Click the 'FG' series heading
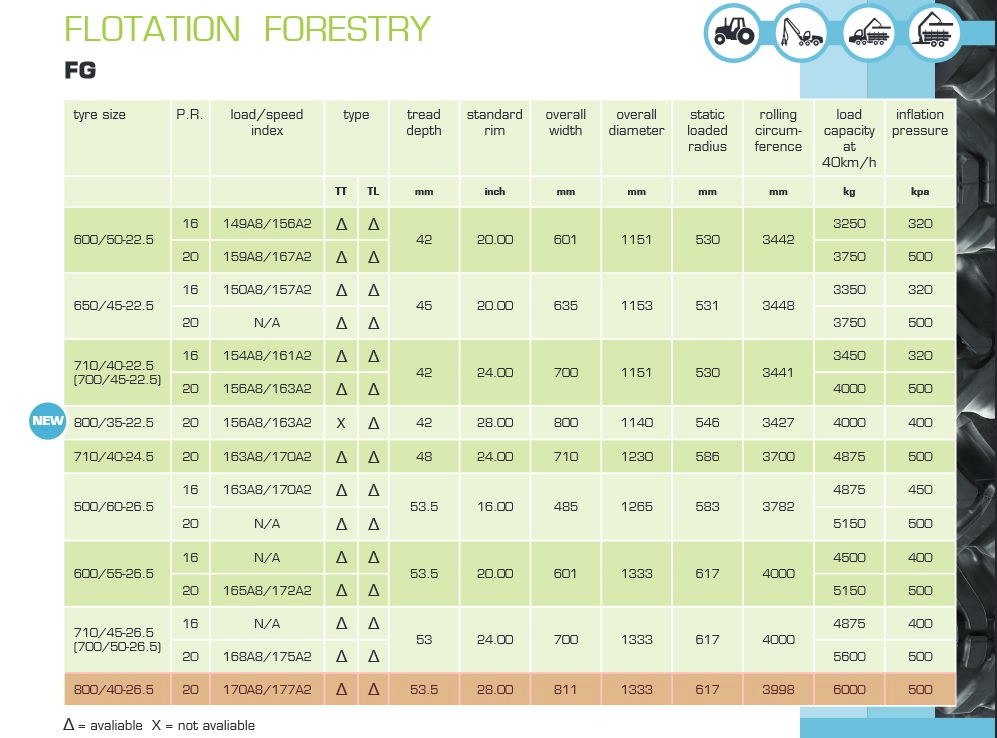The image size is (997, 738). tap(80, 70)
